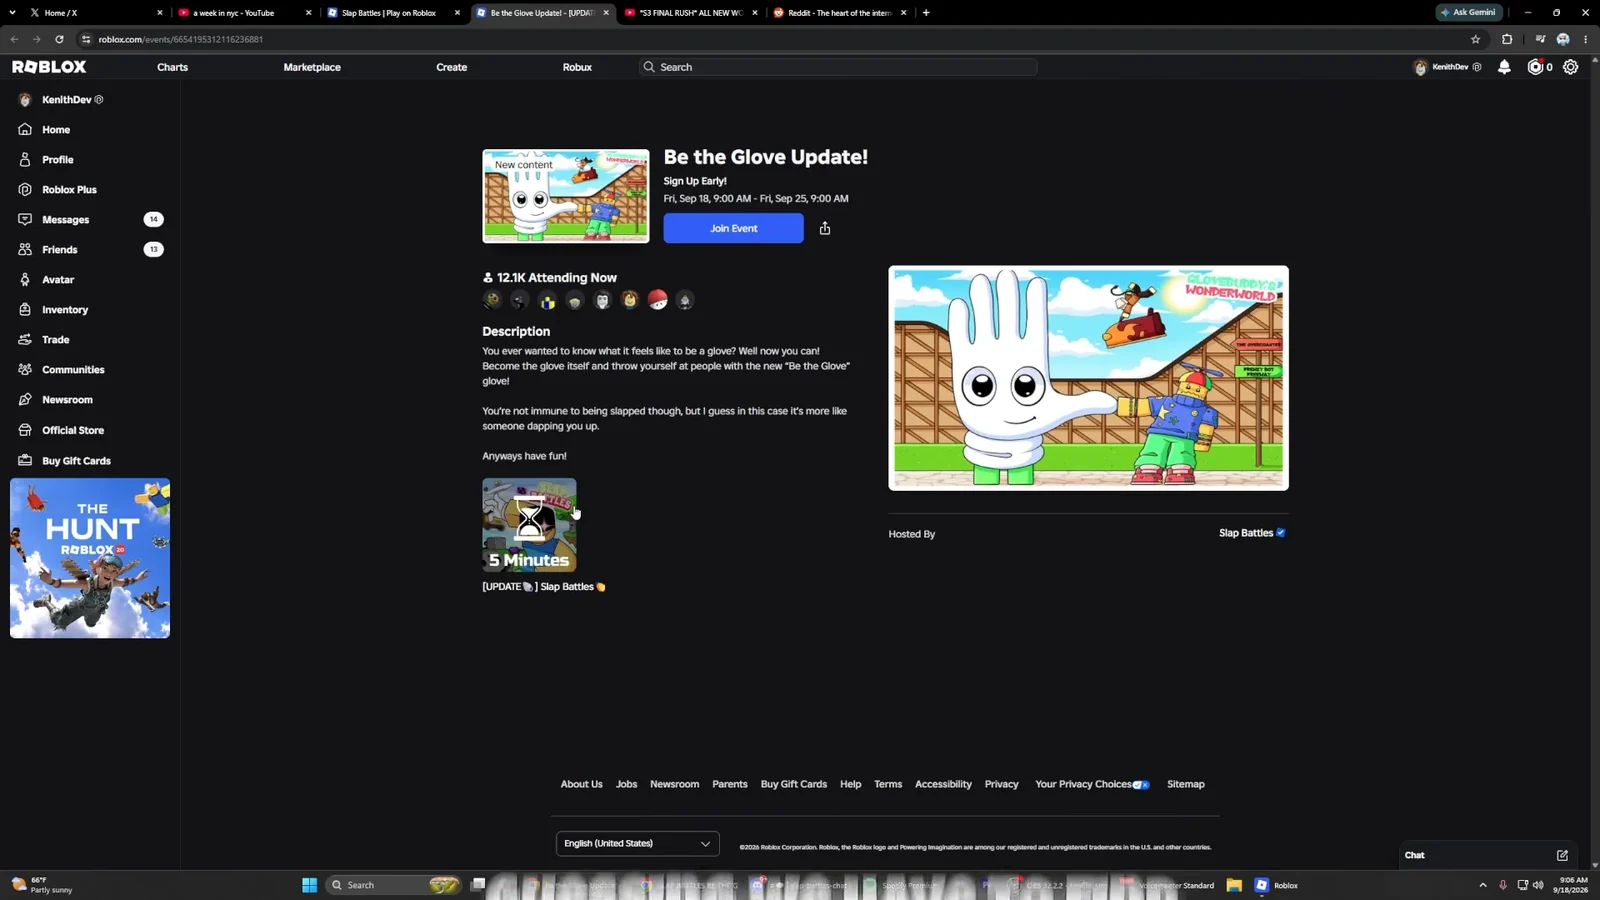Click the browser address bar
This screenshot has width=1600, height=900.
coord(770,39)
